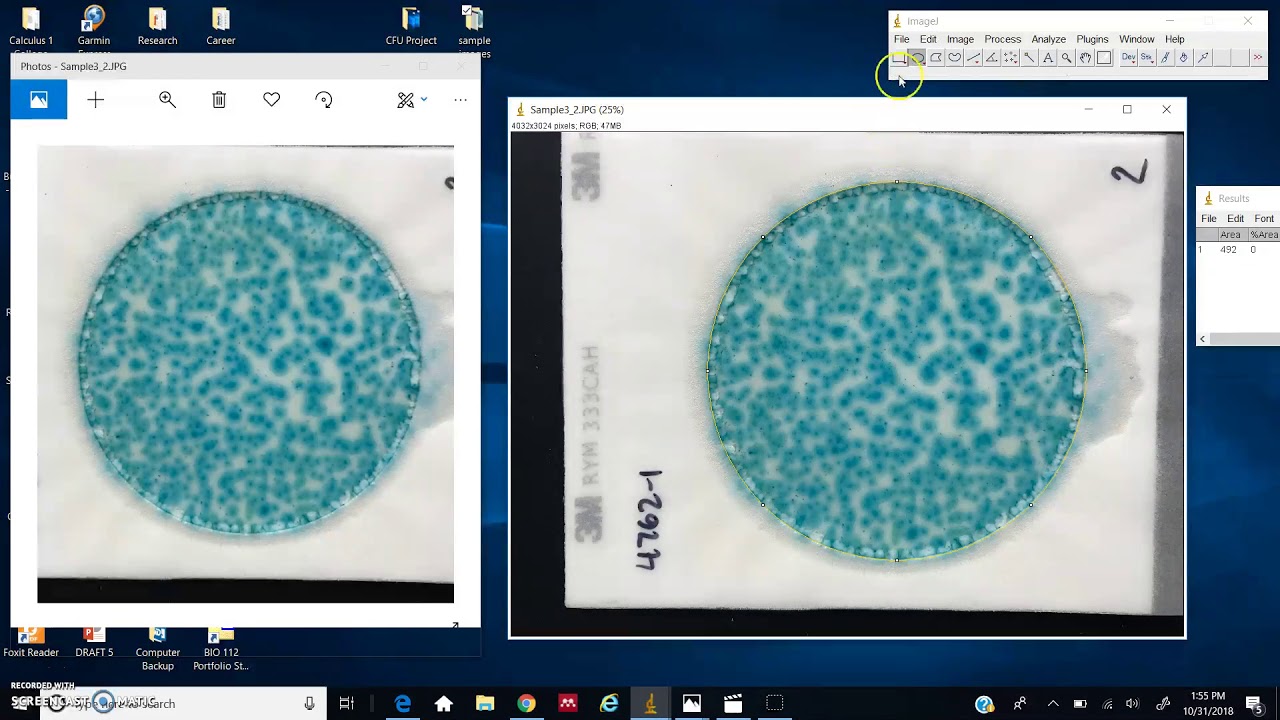Open the Computer Backup desktop shortcut
Image resolution: width=1280 pixels, height=720 pixels.
pyautogui.click(x=157, y=648)
